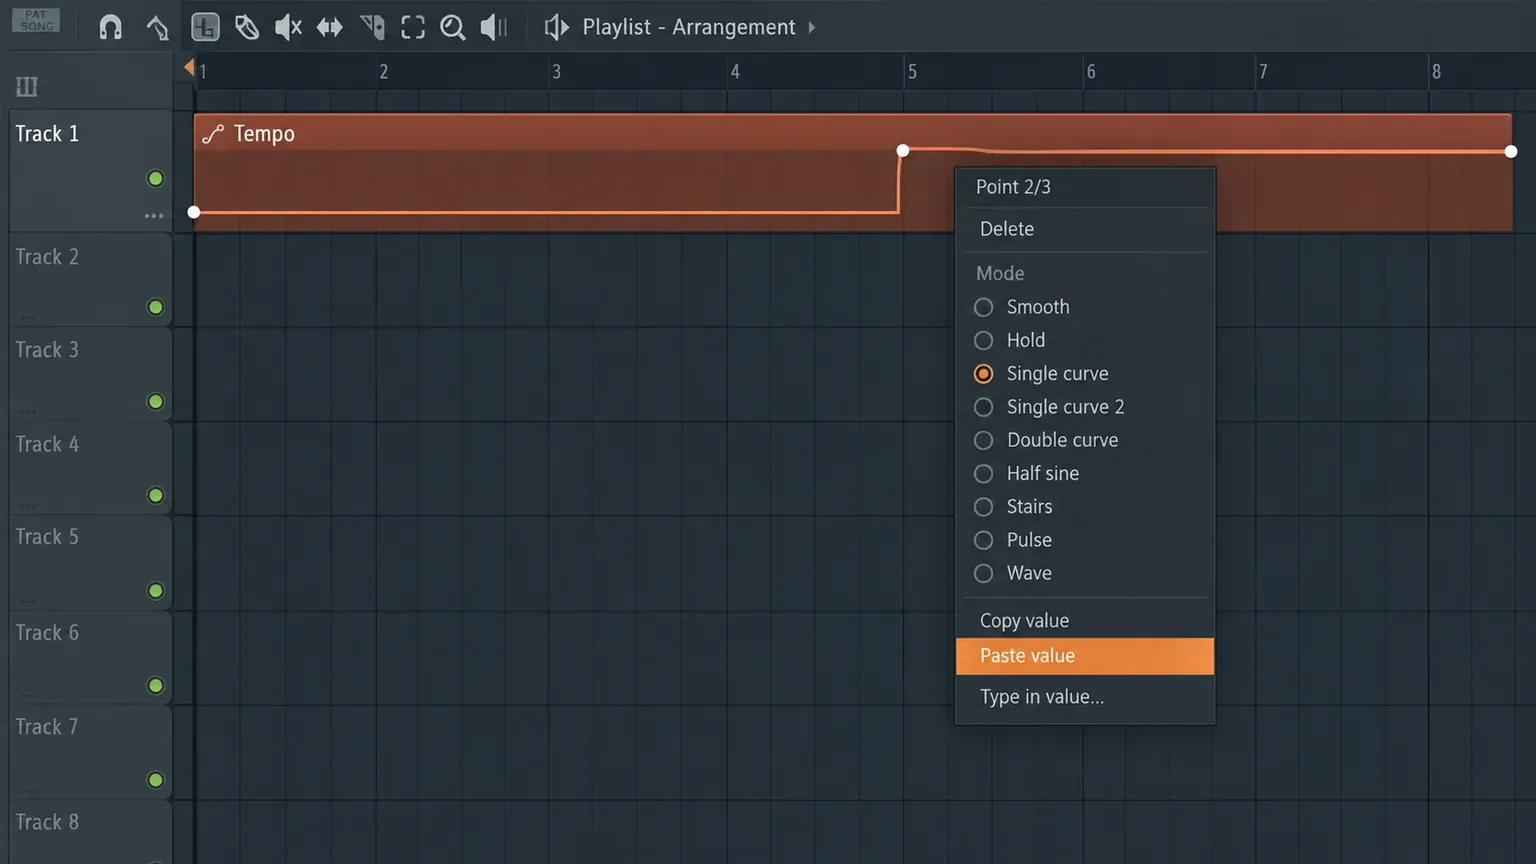This screenshot has width=1536, height=864.
Task: Click the Tempo clip name
Action: point(264,134)
